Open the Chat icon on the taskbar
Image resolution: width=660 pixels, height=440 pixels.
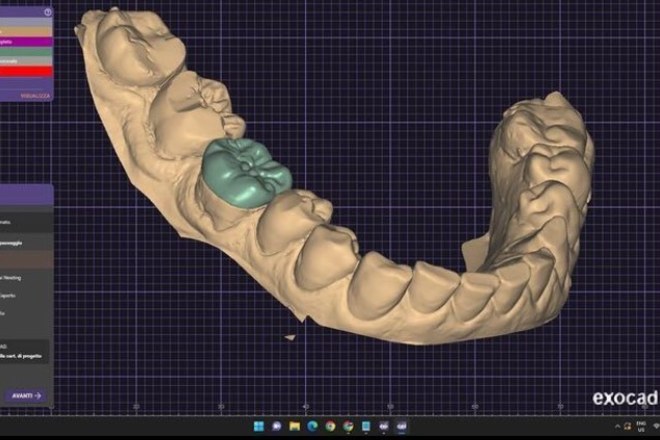point(277,427)
